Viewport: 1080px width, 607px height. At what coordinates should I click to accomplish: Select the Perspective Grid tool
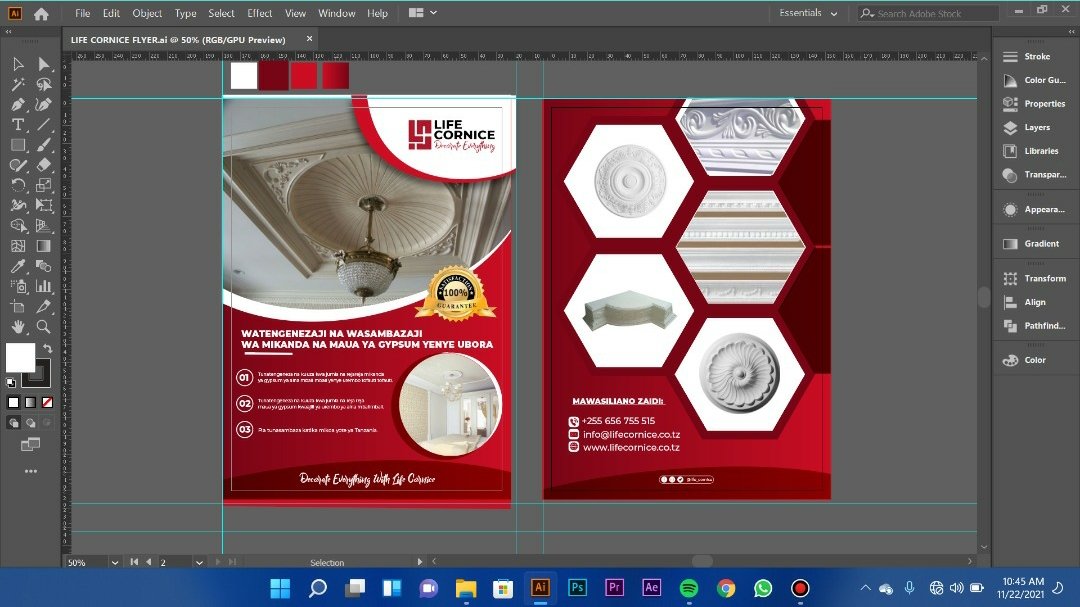(43, 226)
